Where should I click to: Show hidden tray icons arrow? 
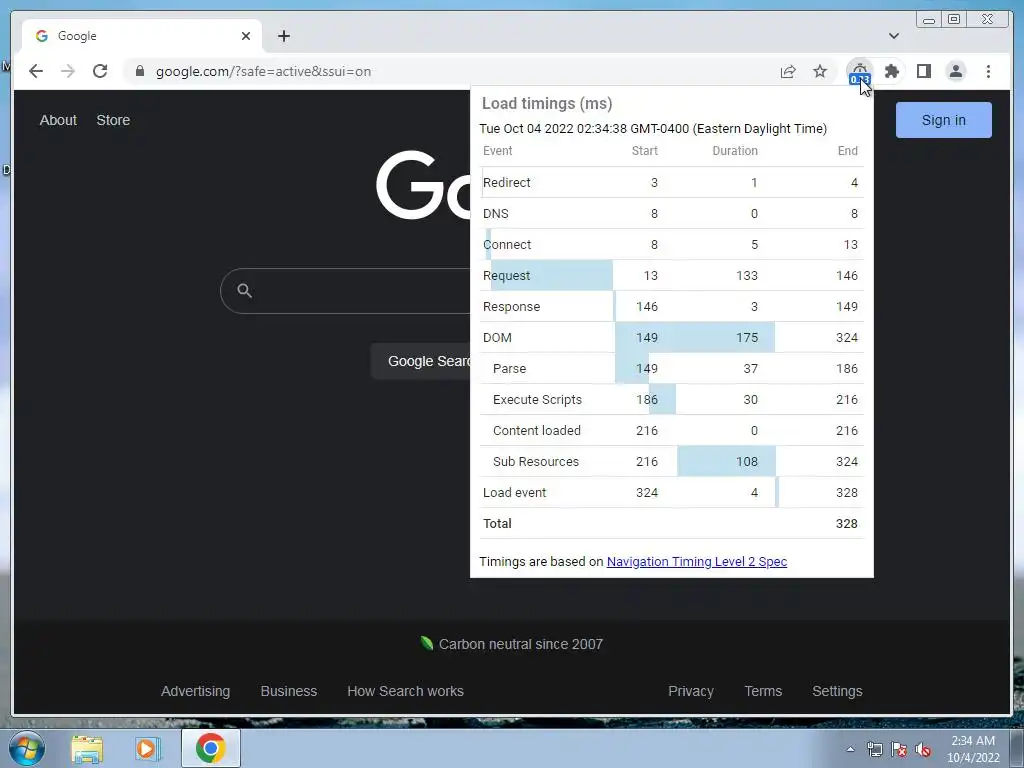pyautogui.click(x=850, y=749)
